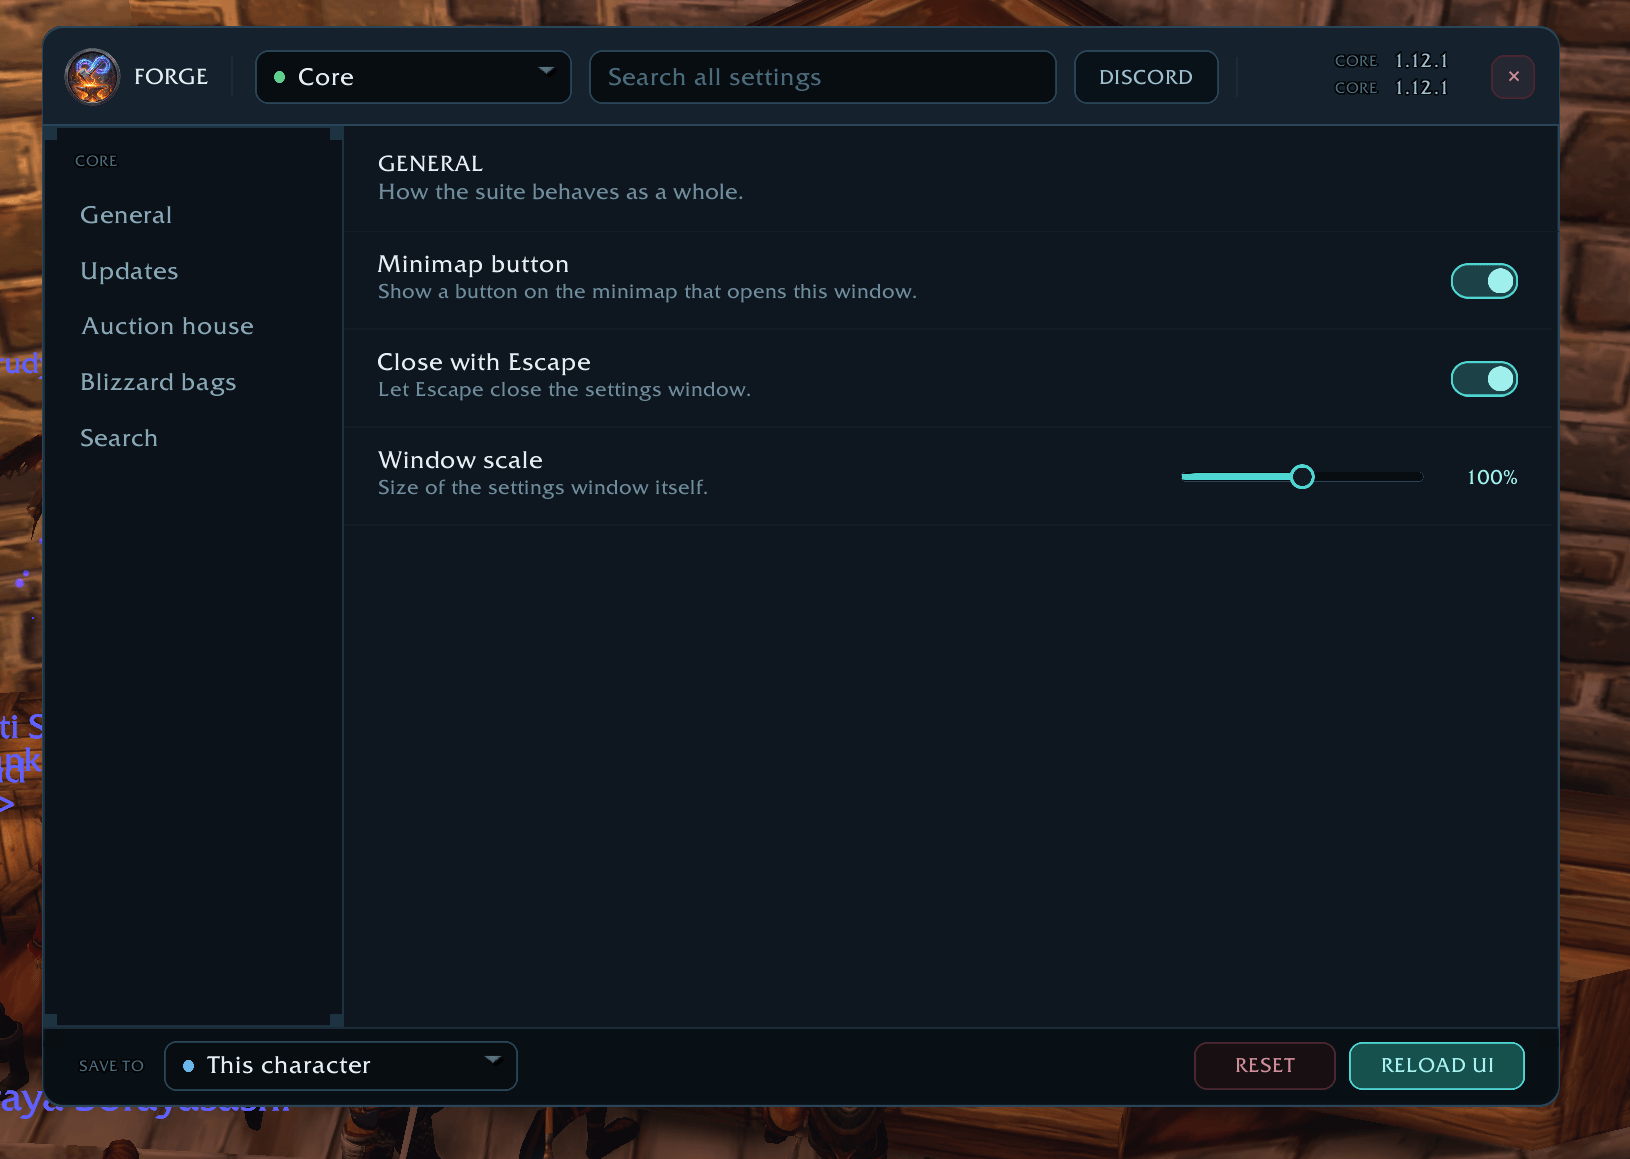Click the upper CORE 1.12.1 version label
1630x1159 pixels.
click(x=1391, y=61)
